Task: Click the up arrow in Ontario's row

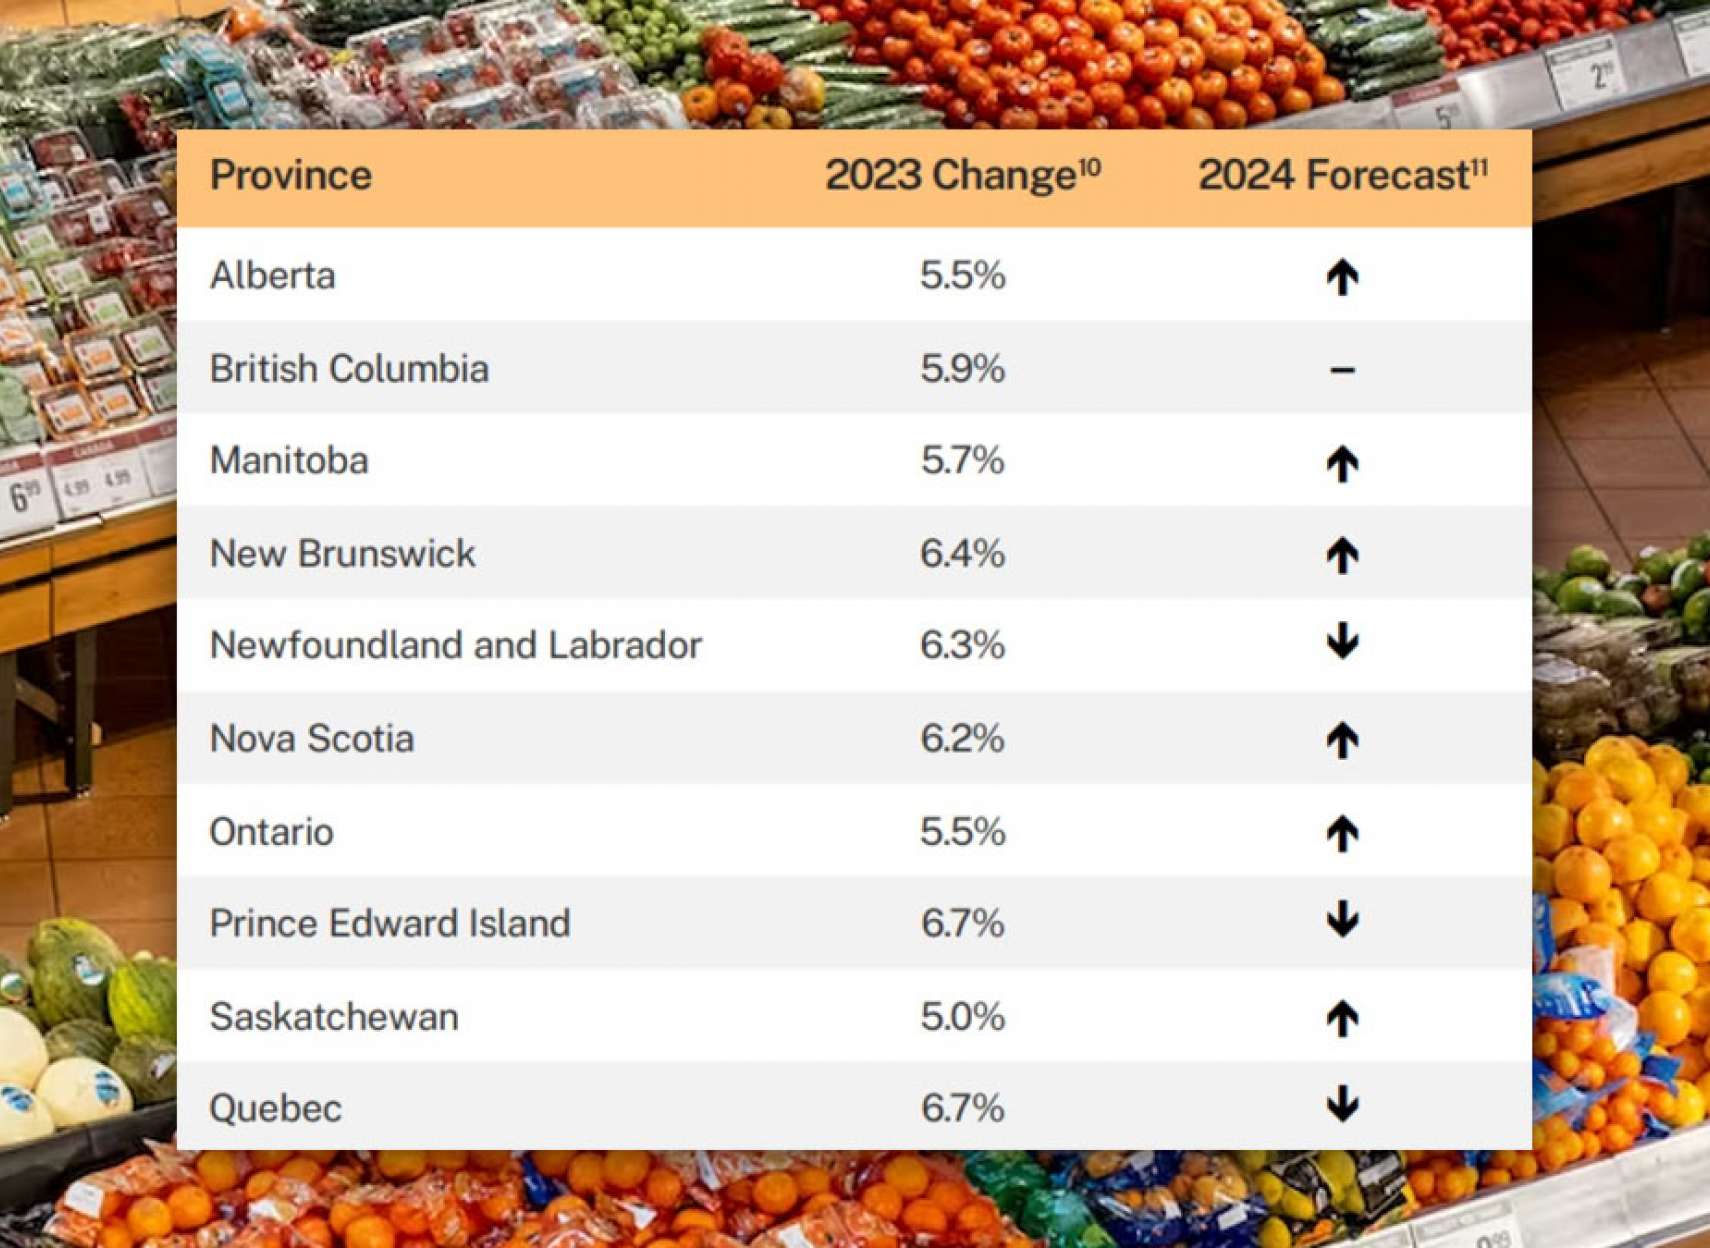Action: click(x=1342, y=833)
